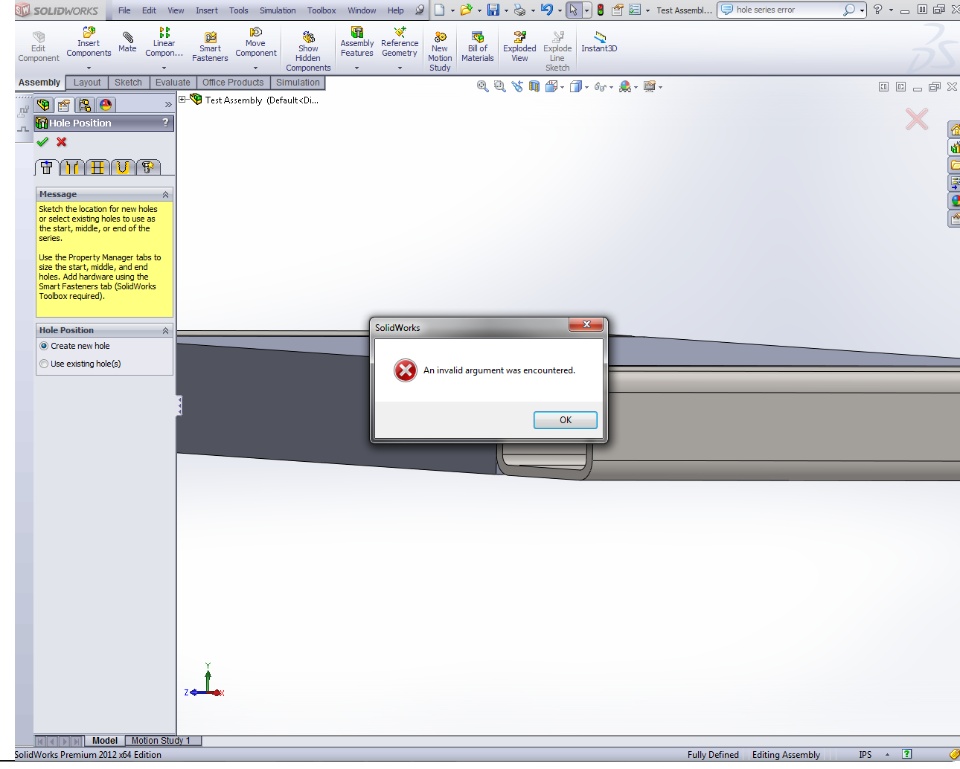Toggle Instant3D tool
This screenshot has height=769, width=960.
coord(599,42)
